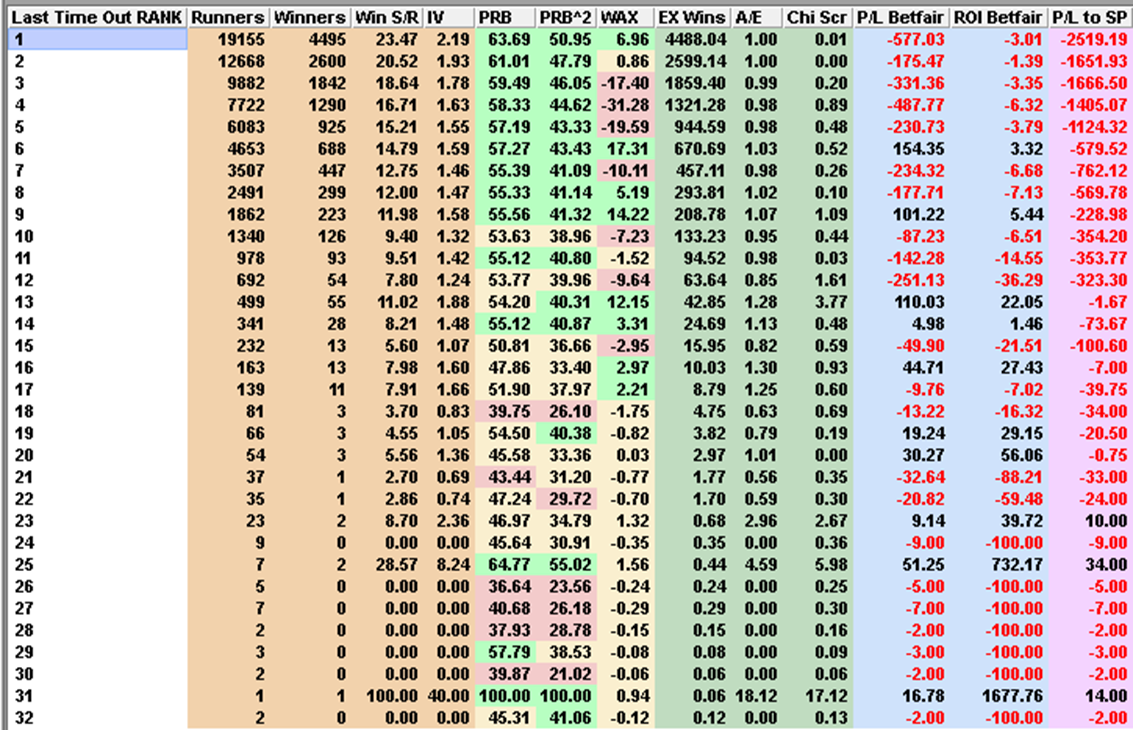Select the highlighted rank 1 cell

(96, 39)
